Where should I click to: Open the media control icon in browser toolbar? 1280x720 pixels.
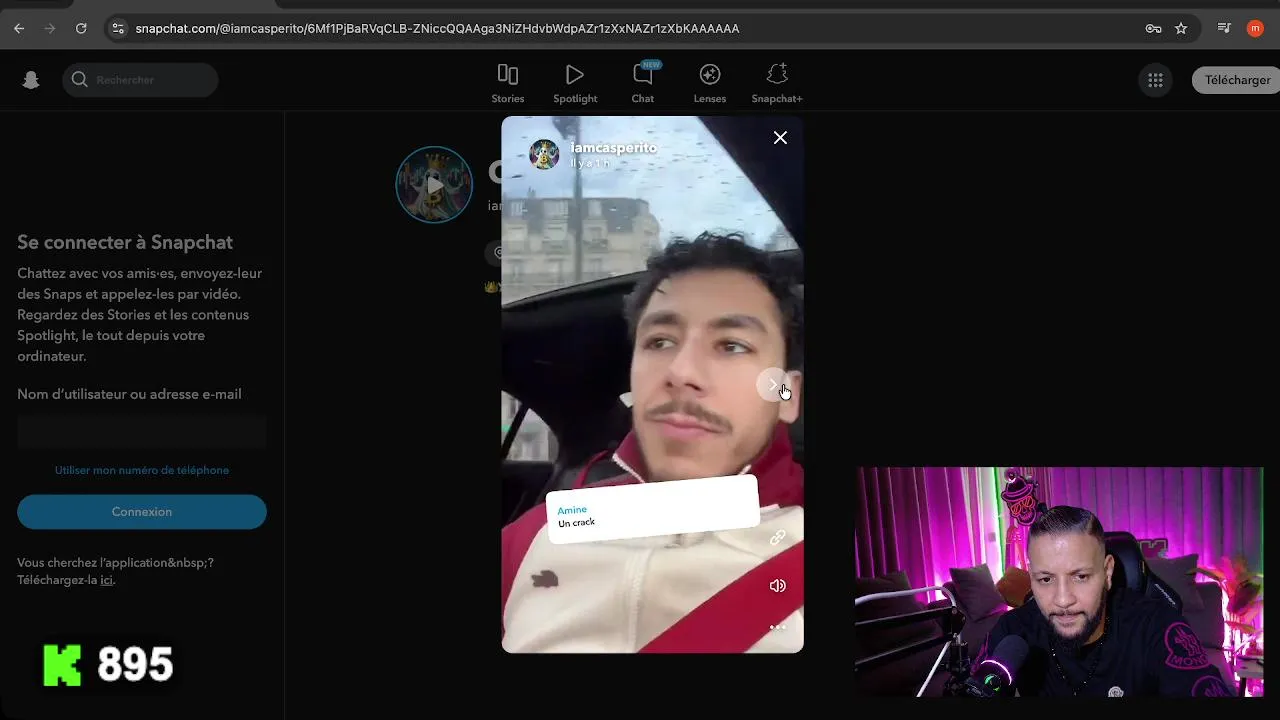(x=1224, y=29)
